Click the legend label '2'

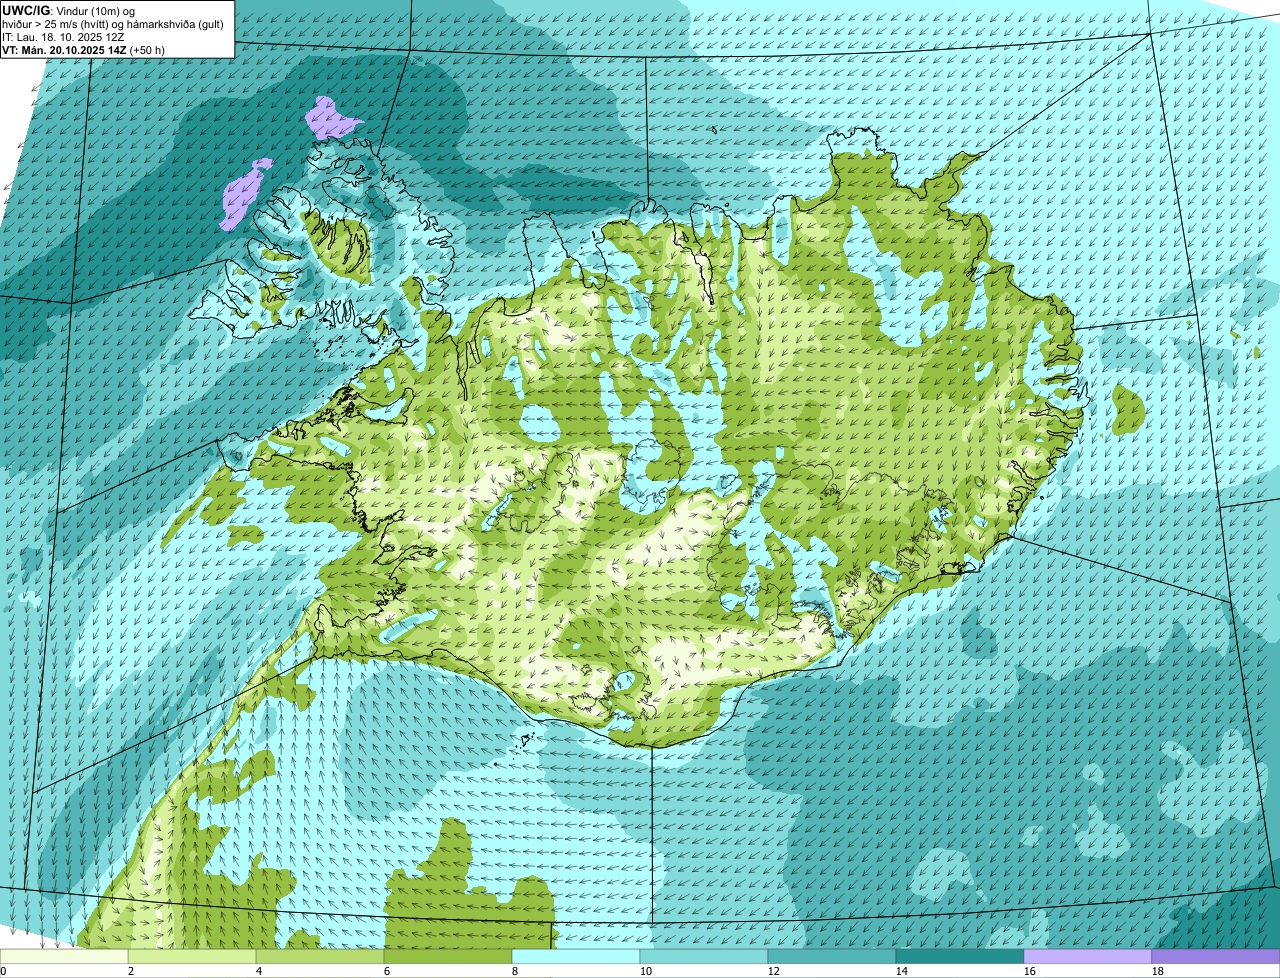(131, 971)
